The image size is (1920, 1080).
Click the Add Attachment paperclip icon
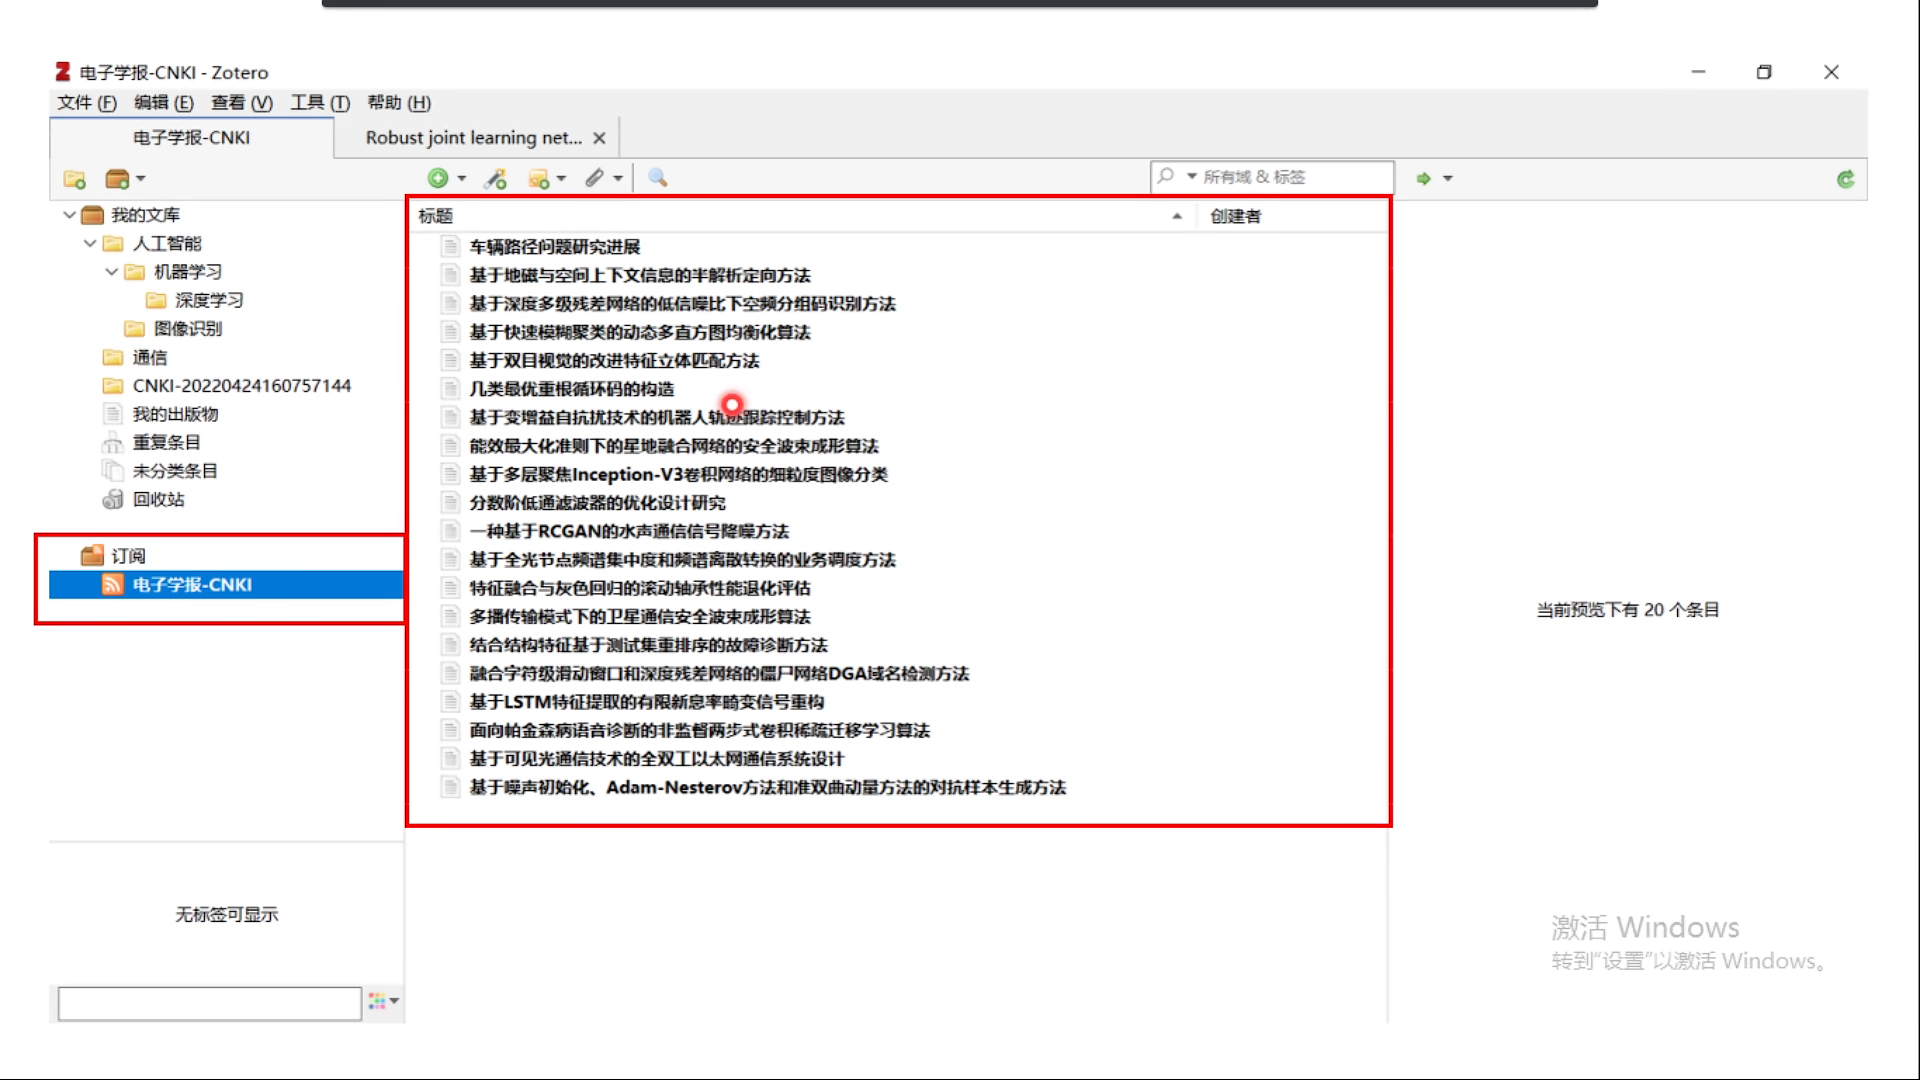(595, 178)
